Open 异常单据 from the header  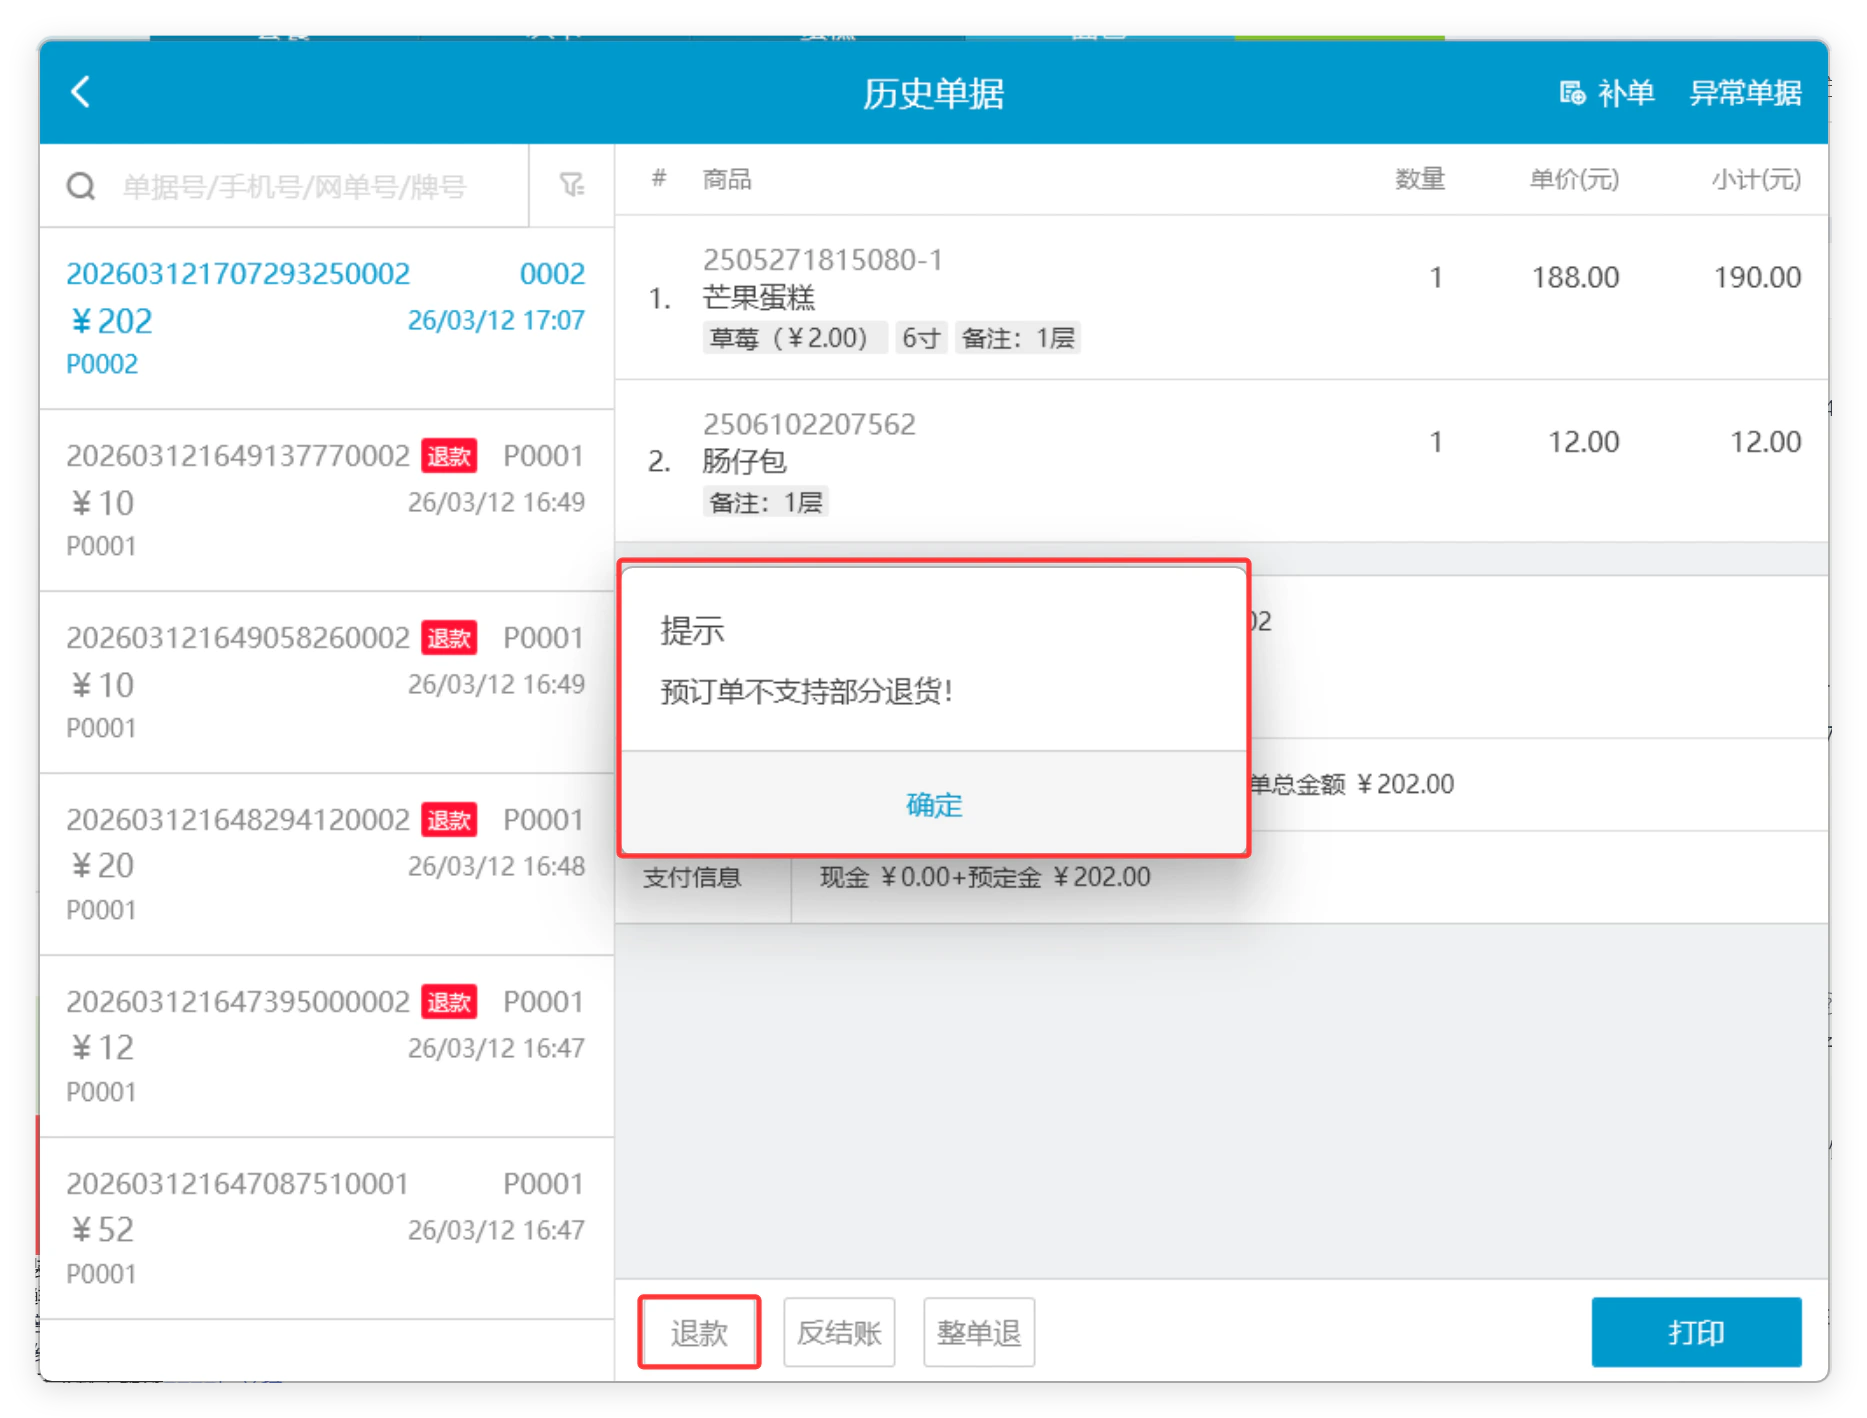(1745, 93)
